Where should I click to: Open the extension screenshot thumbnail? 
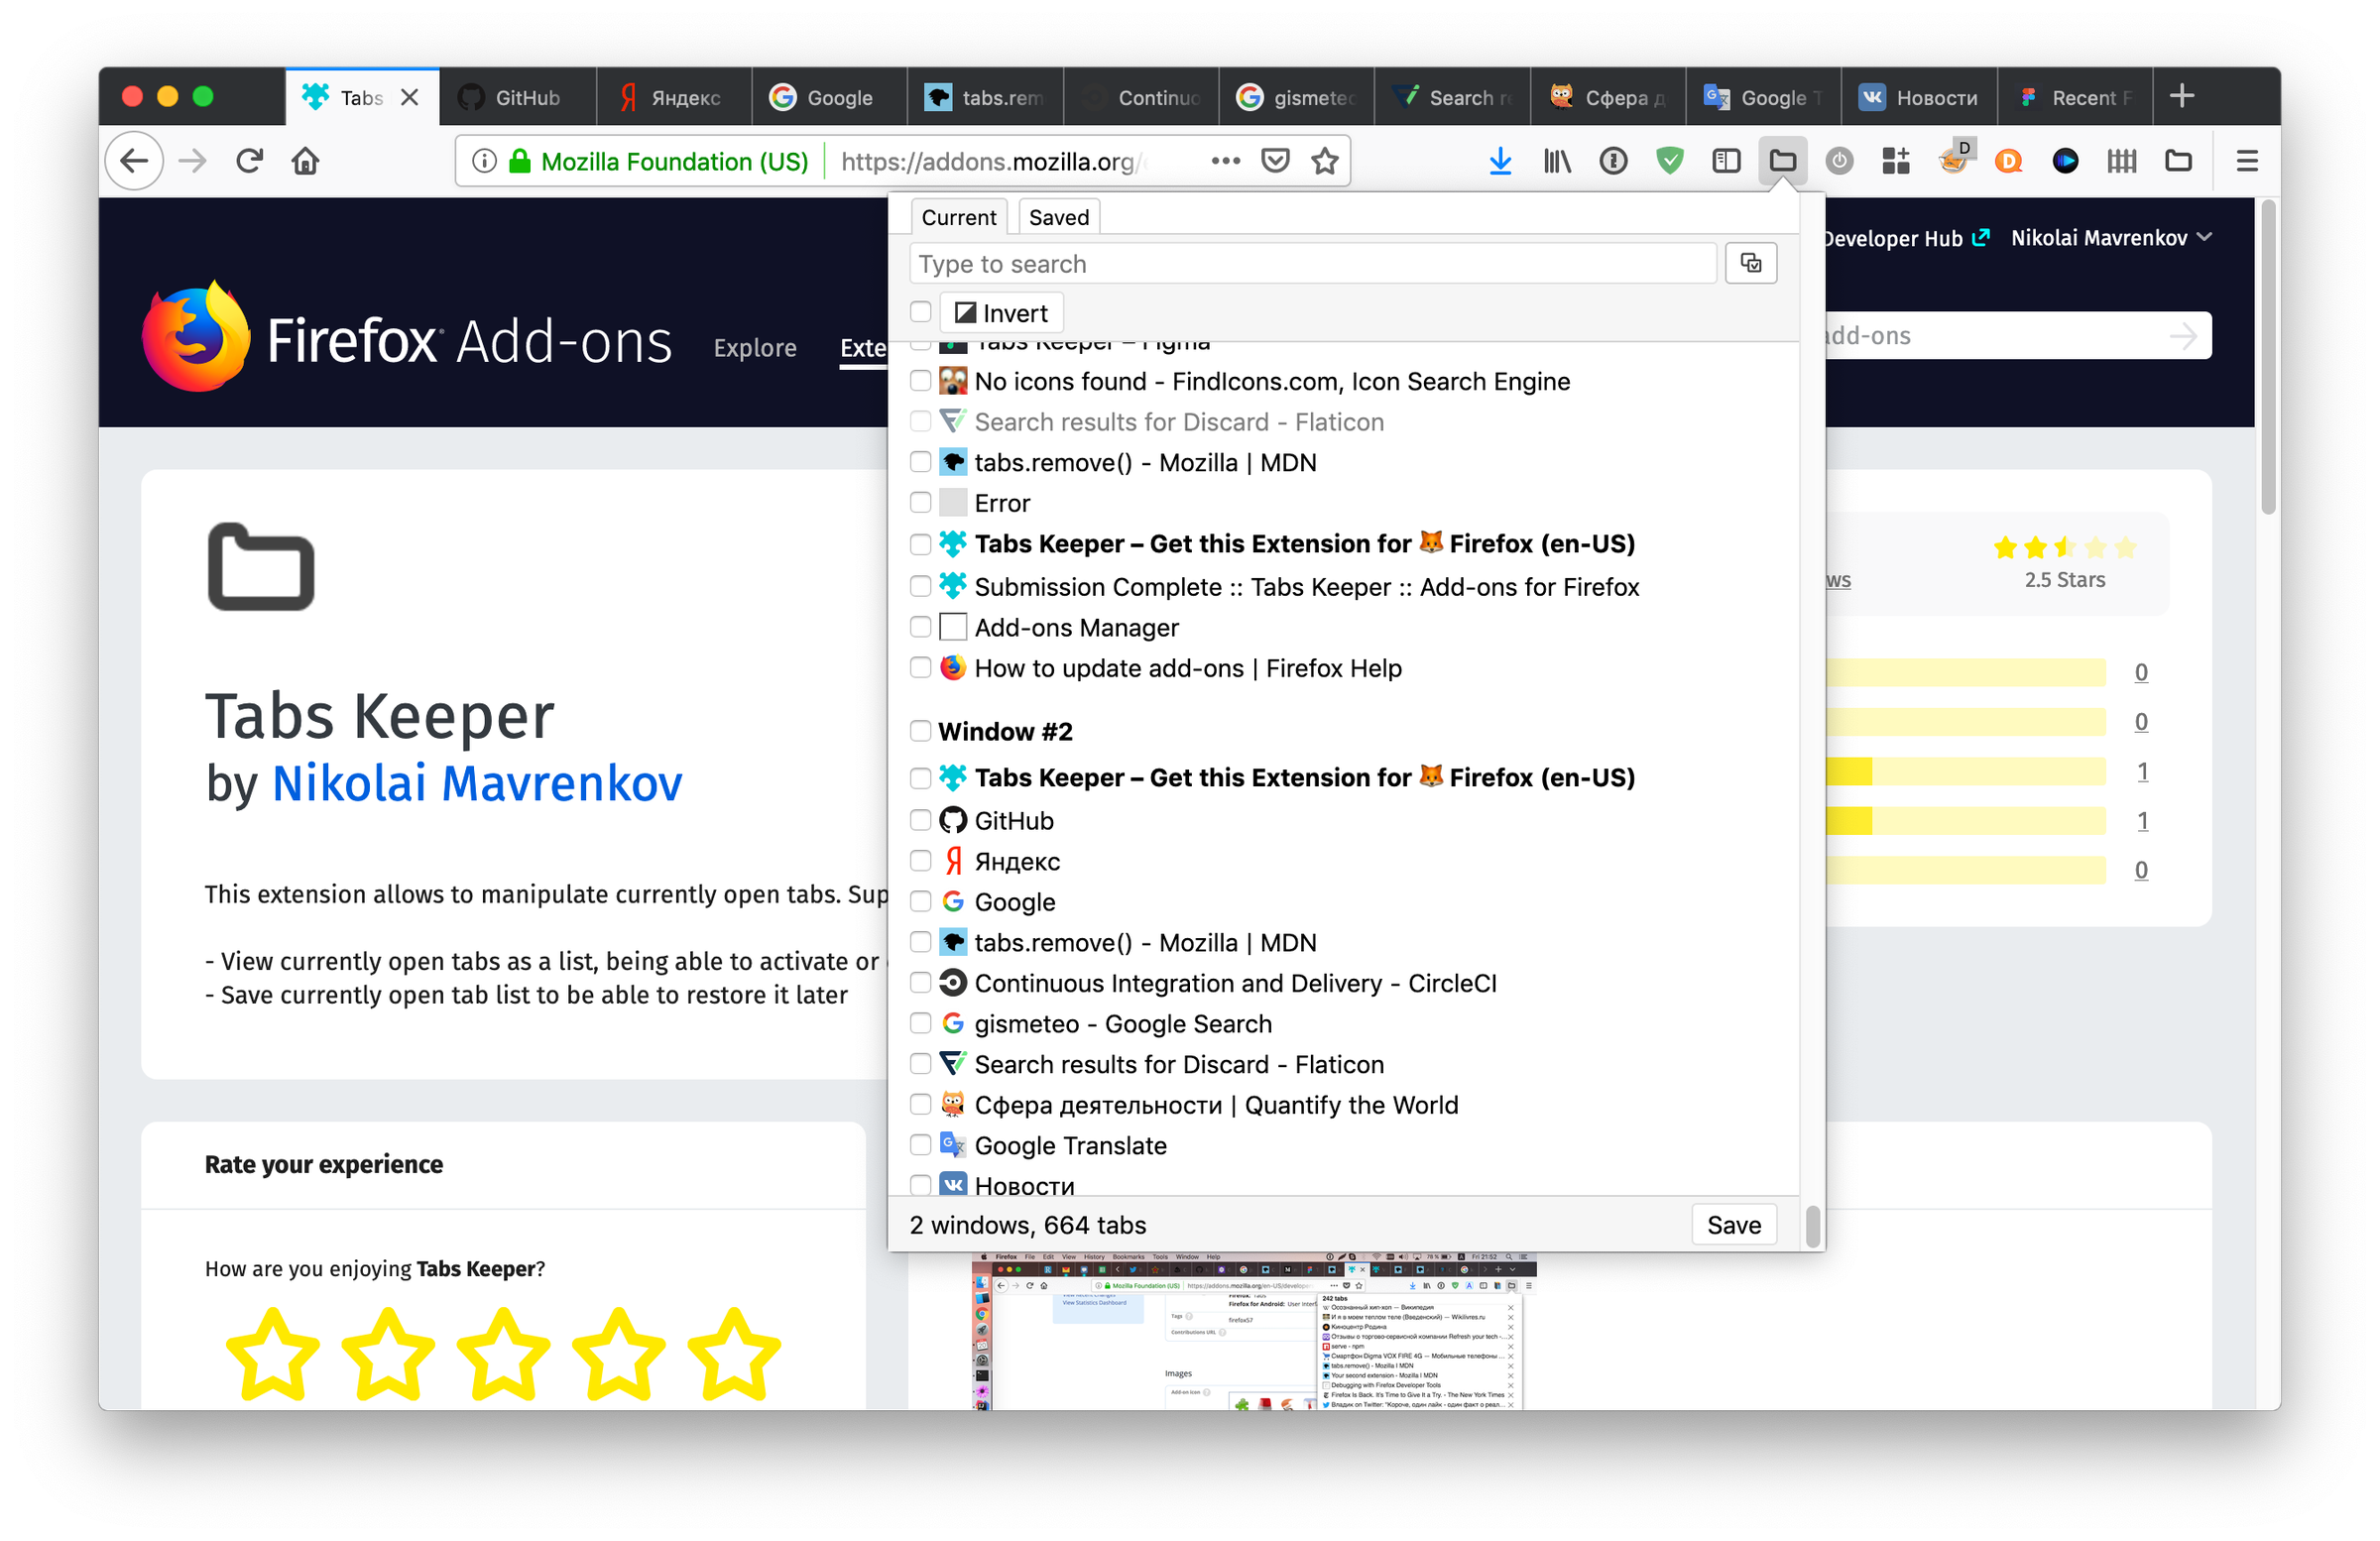pos(1254,1331)
